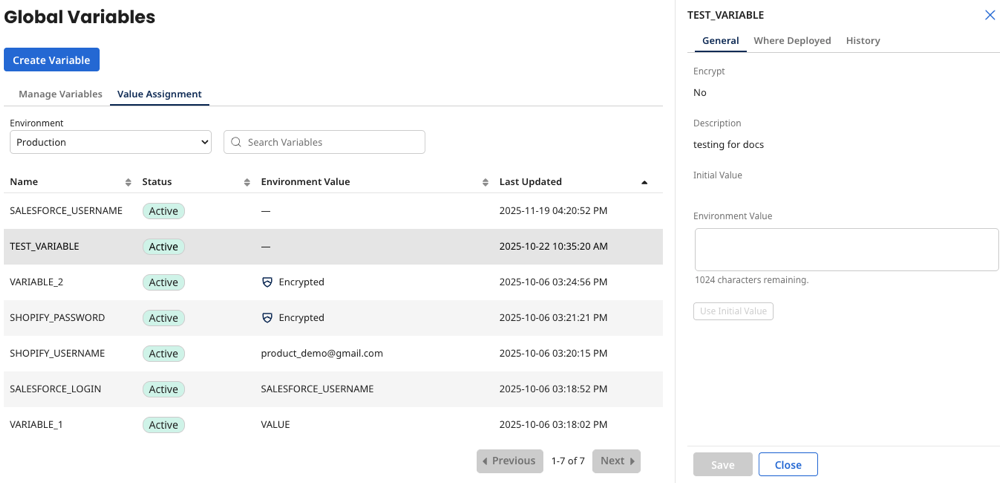1000x483 pixels.
Task: Click Active status badge for SHOPIFY_PASSWORD
Action: click(163, 318)
